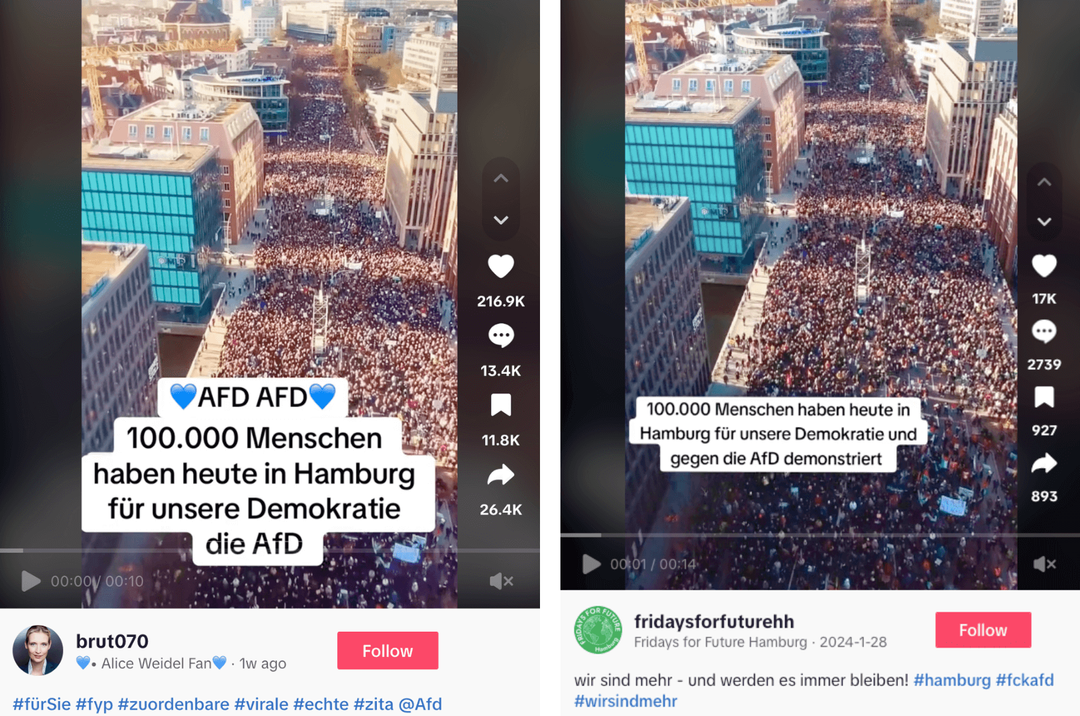Share the left video with 26.4K shares
Screen dimensions: 1080x716
[501, 475]
